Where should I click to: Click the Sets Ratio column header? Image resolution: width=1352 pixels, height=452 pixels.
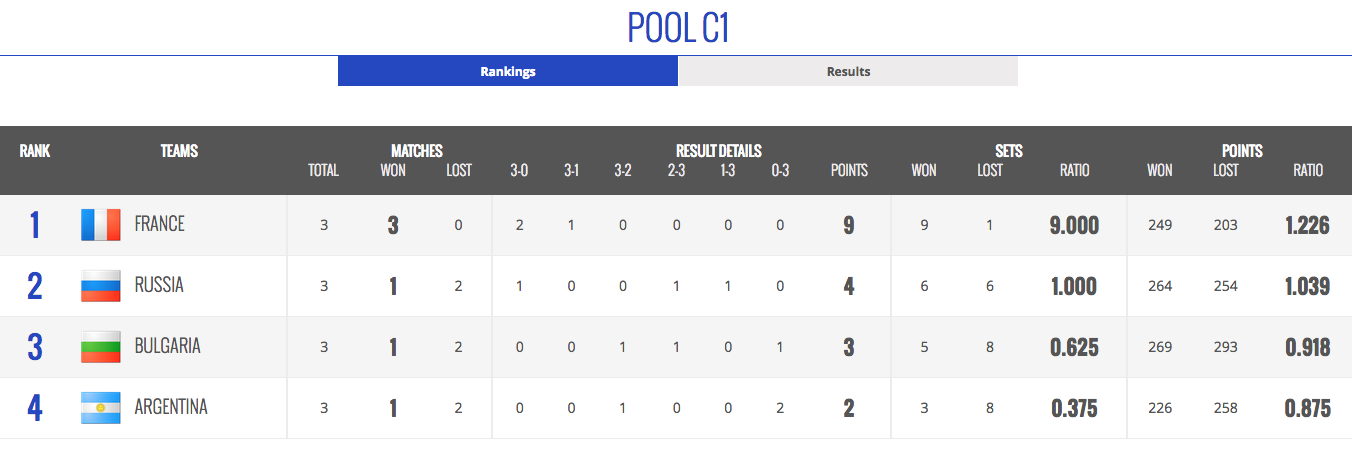[x=1074, y=170]
